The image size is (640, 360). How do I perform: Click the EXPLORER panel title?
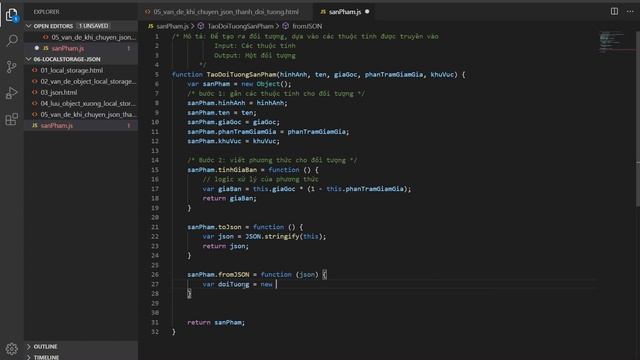(46, 12)
